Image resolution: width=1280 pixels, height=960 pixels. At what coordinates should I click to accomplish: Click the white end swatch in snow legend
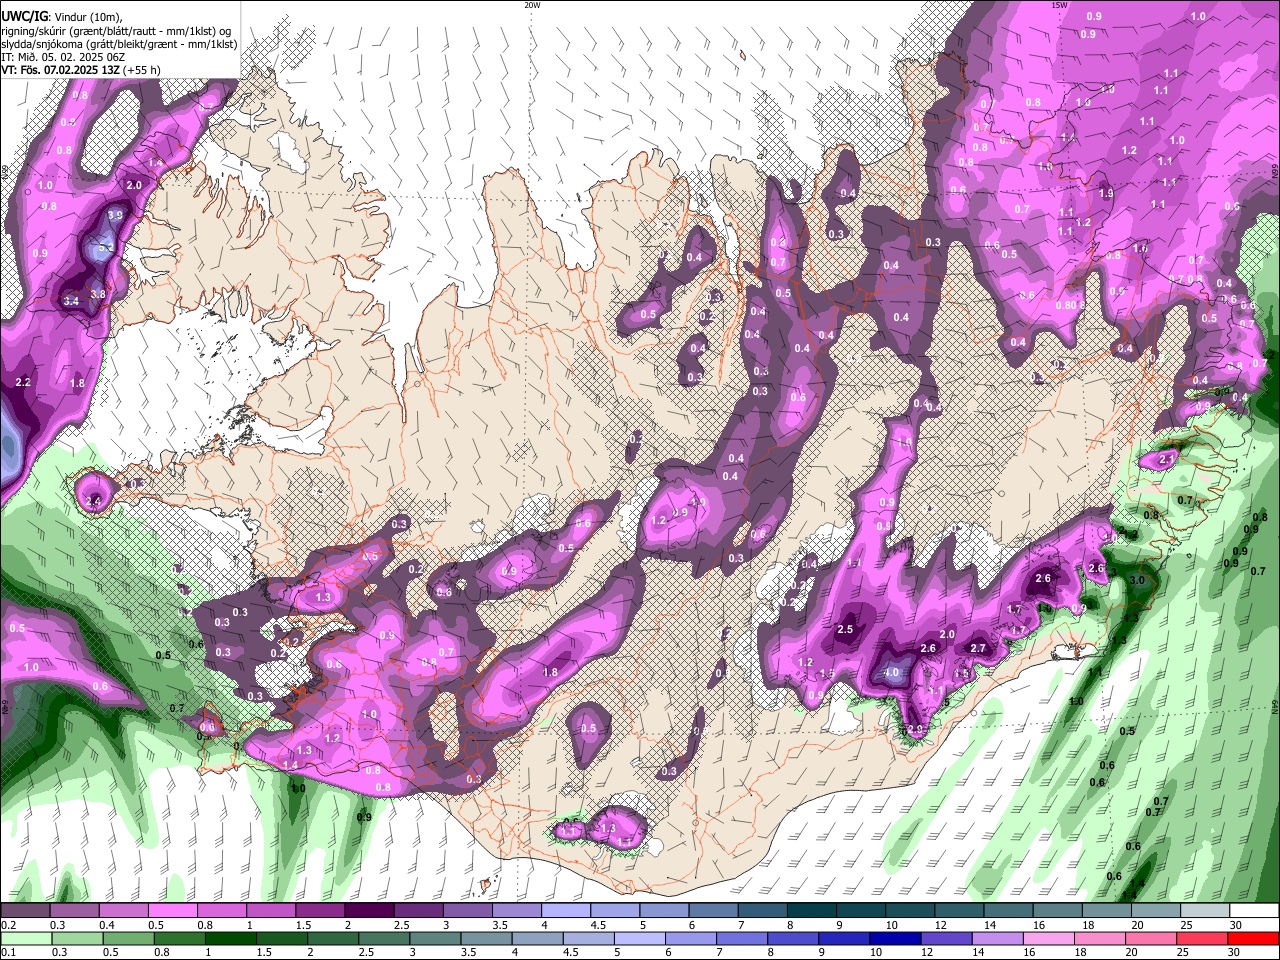pos(1254,911)
